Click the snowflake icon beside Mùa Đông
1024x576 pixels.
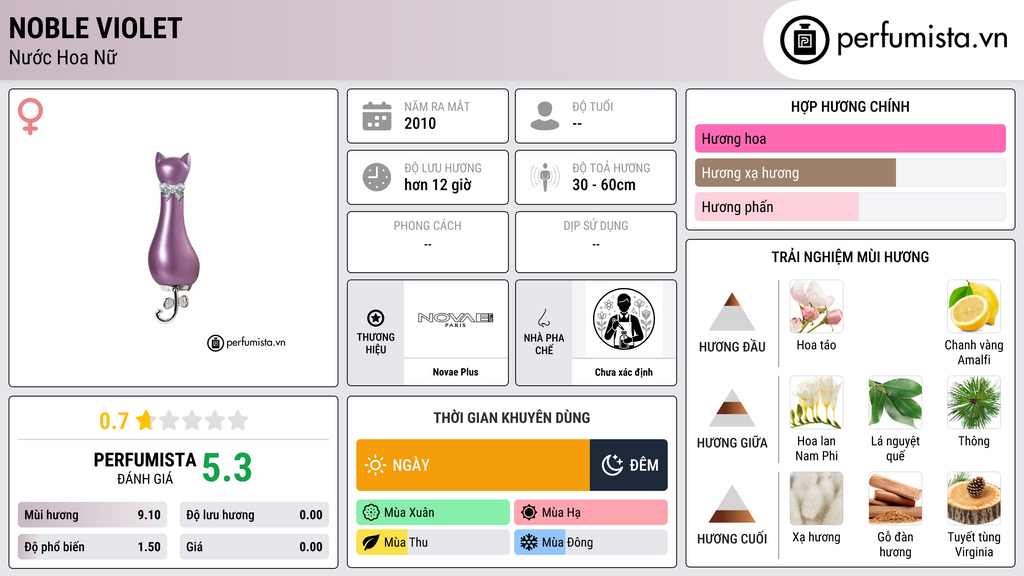pyautogui.click(x=529, y=542)
